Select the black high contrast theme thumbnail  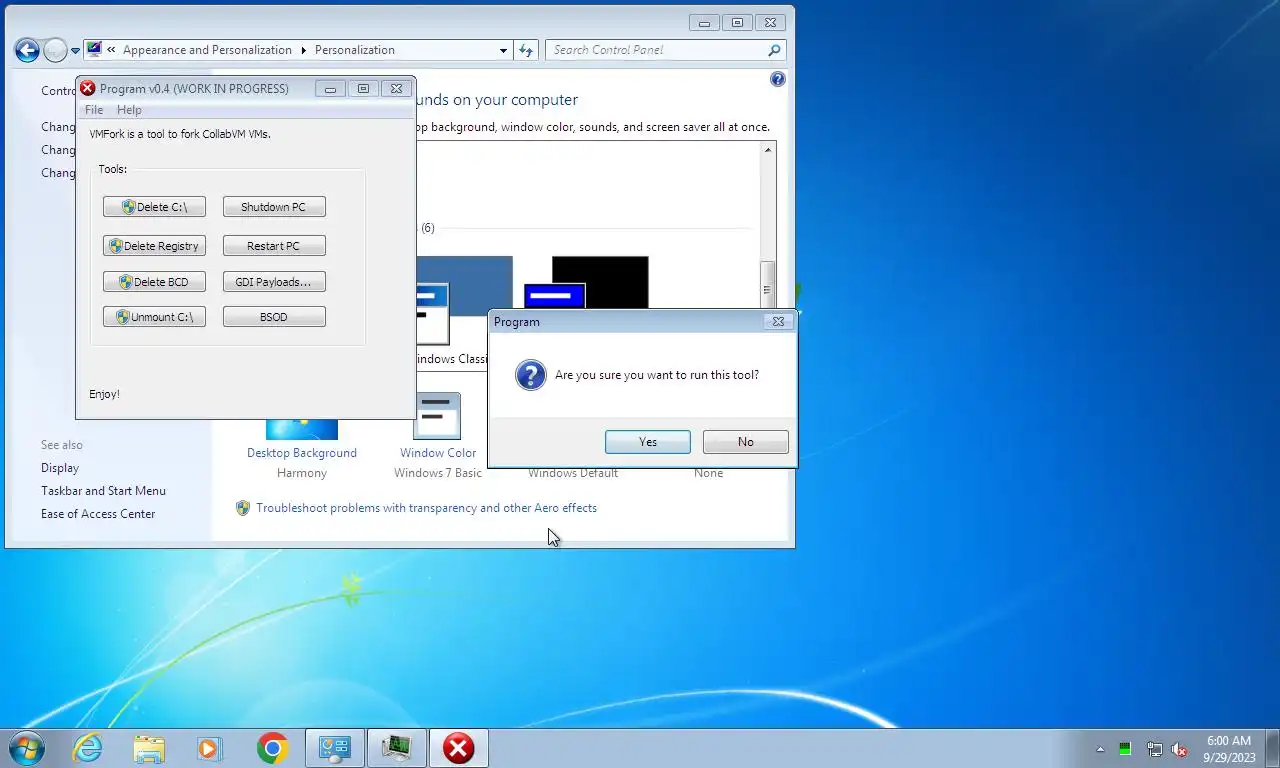(600, 283)
